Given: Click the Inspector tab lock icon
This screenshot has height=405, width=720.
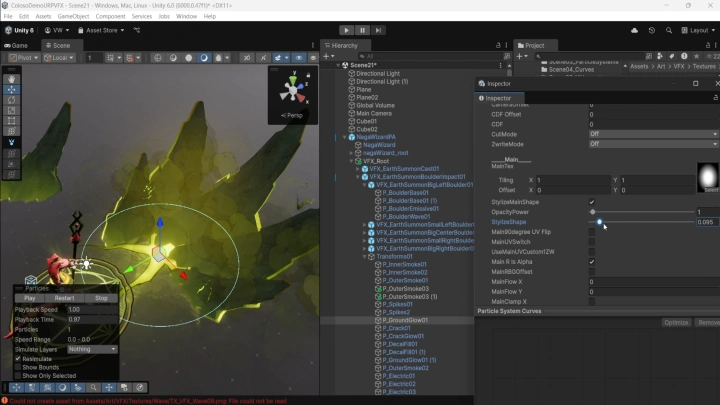Looking at the screenshot, I should pyautogui.click(x=715, y=98).
